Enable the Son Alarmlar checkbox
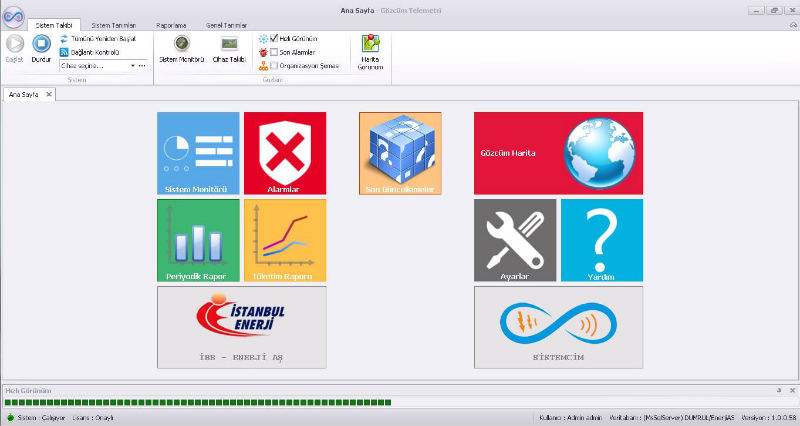This screenshot has width=800, height=426. 274,52
